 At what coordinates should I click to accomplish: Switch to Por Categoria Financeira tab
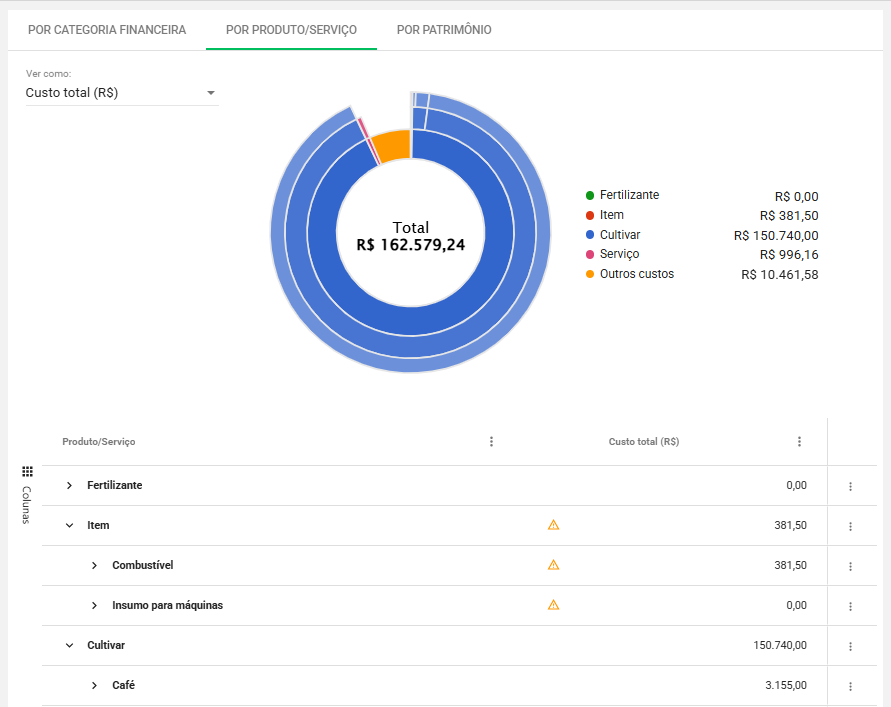(x=107, y=30)
